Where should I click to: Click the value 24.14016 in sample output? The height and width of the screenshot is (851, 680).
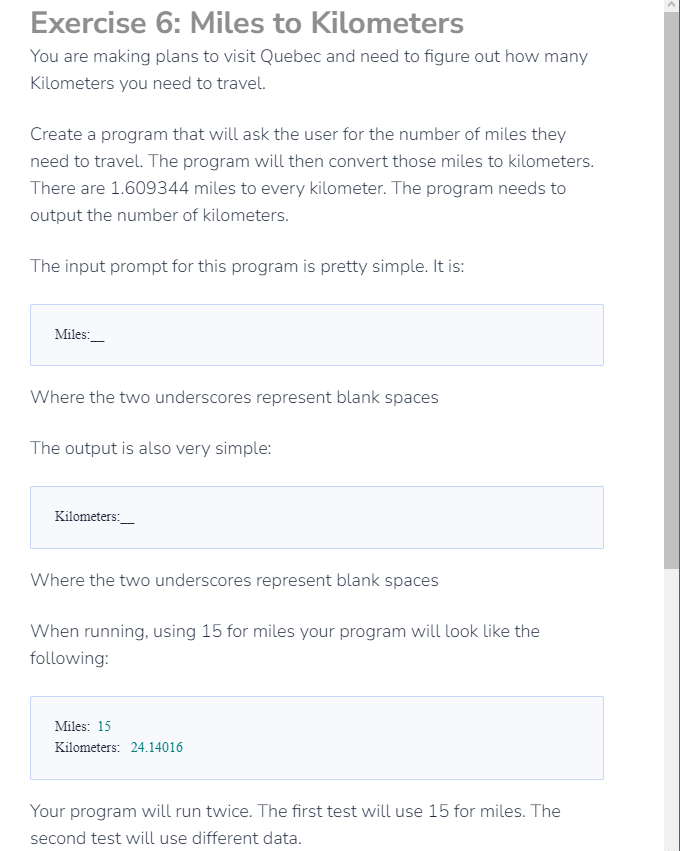pos(157,748)
